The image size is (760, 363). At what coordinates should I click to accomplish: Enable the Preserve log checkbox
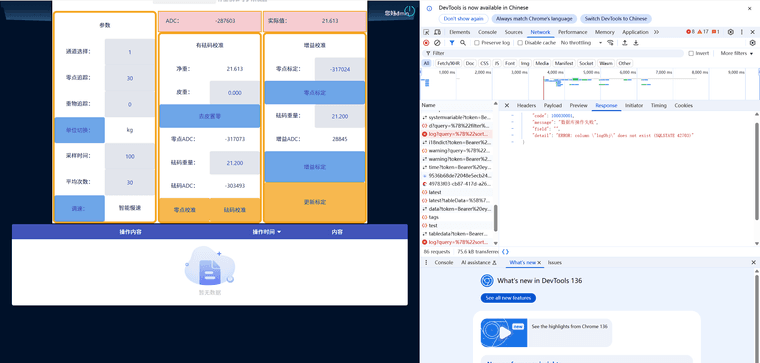point(476,43)
